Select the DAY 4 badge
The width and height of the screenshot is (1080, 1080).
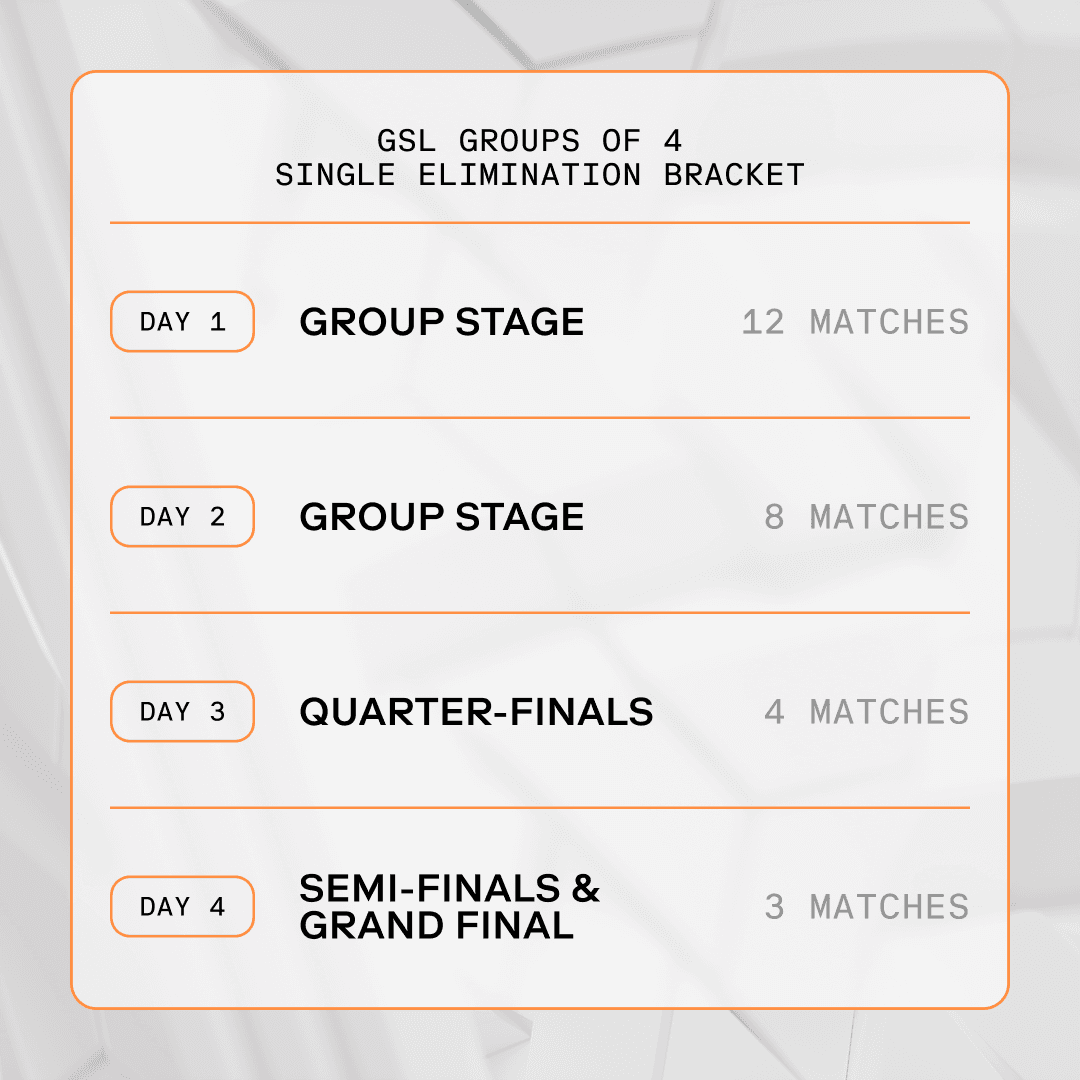tap(183, 906)
